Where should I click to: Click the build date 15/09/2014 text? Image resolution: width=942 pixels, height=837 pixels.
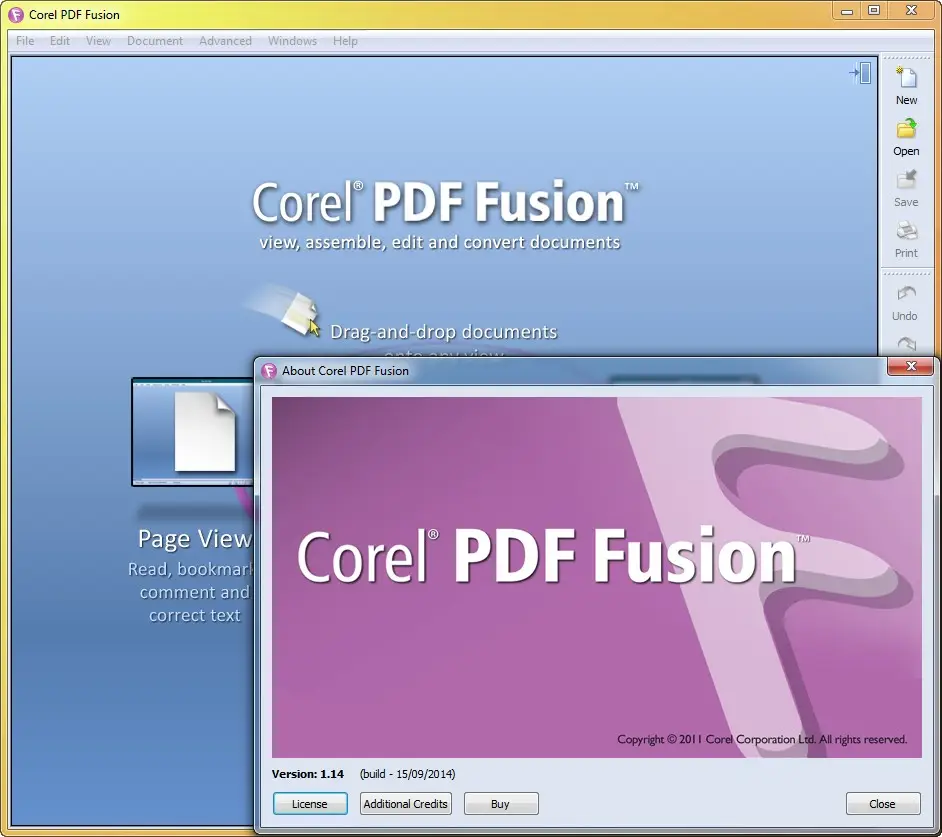tap(407, 774)
